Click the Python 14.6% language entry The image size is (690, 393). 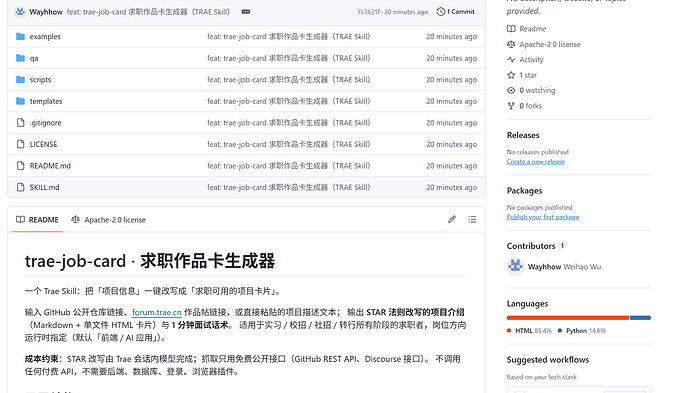pyautogui.click(x=582, y=331)
